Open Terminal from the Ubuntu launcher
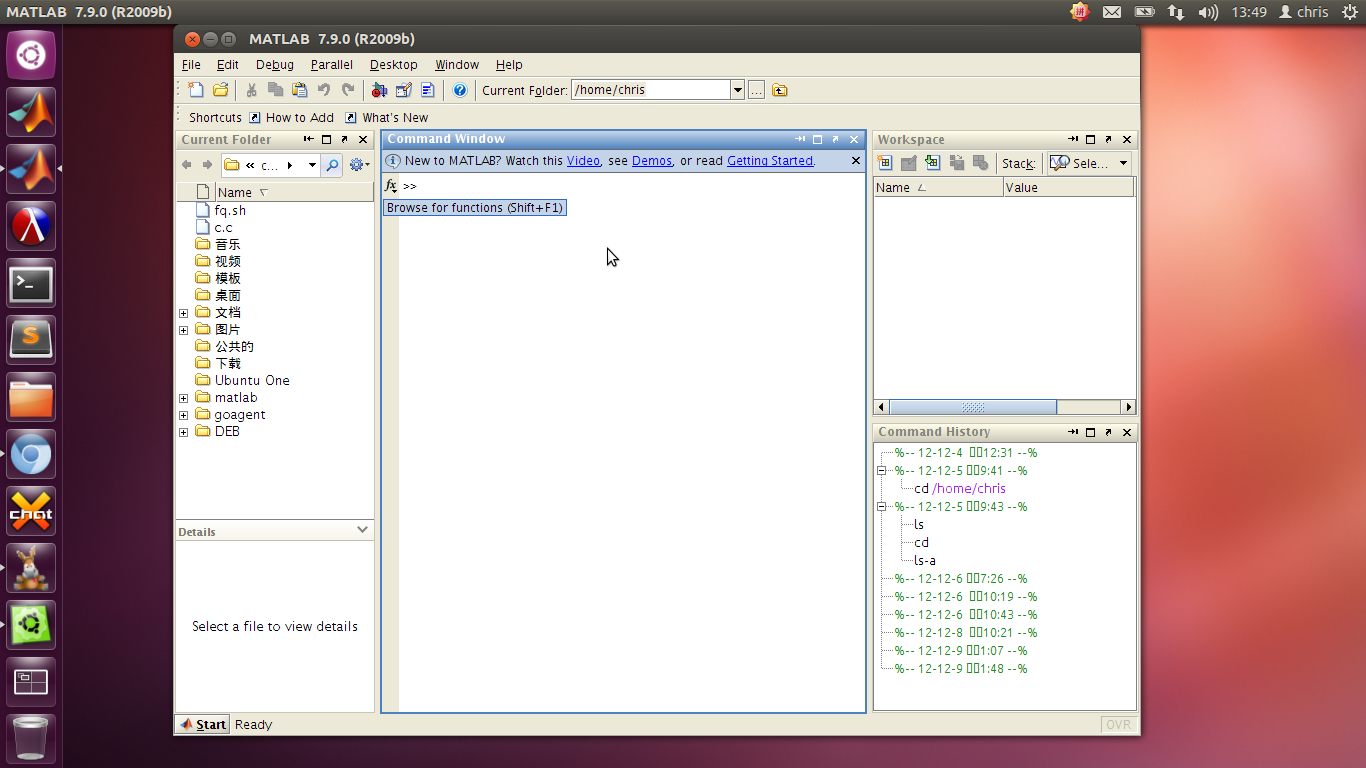Image resolution: width=1366 pixels, height=768 pixels. tap(31, 283)
